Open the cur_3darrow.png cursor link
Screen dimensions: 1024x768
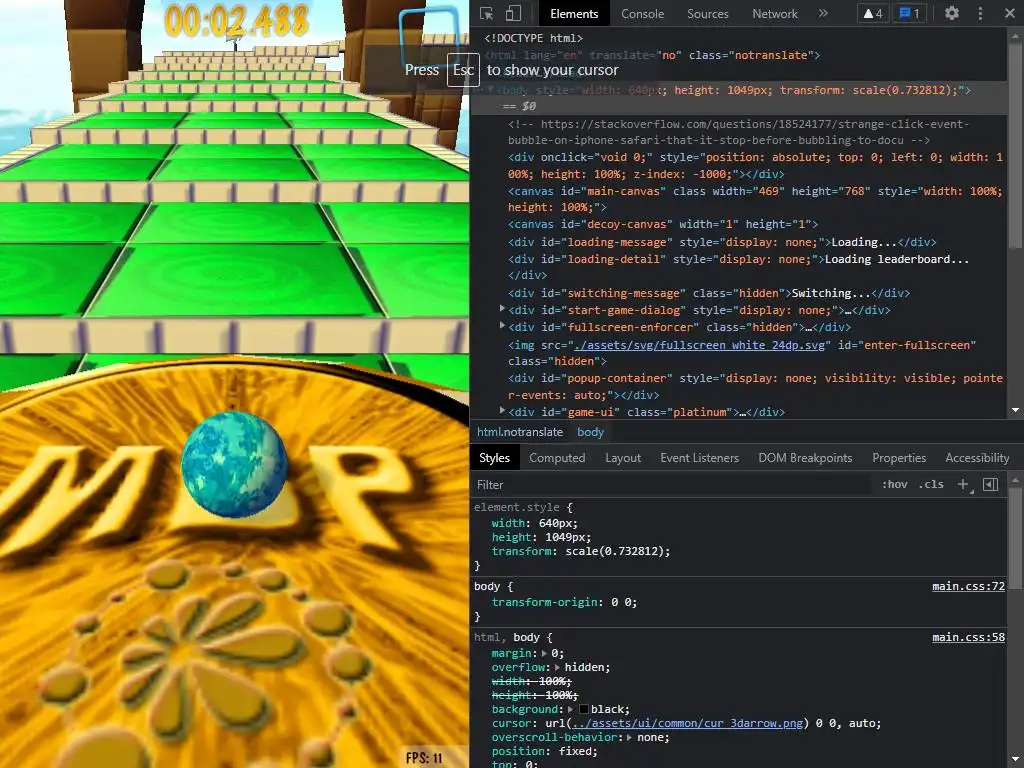pyautogui.click(x=688, y=723)
